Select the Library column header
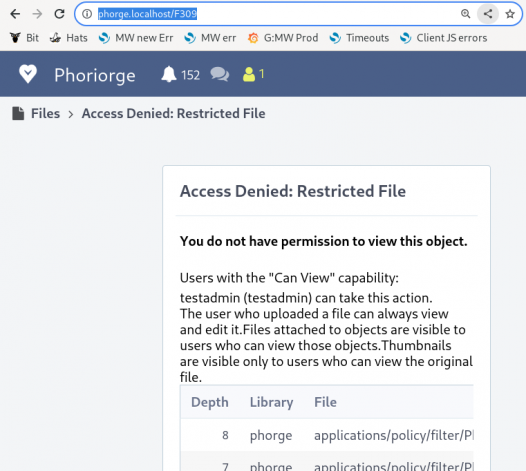The width and height of the screenshot is (526, 471). pyautogui.click(x=271, y=402)
